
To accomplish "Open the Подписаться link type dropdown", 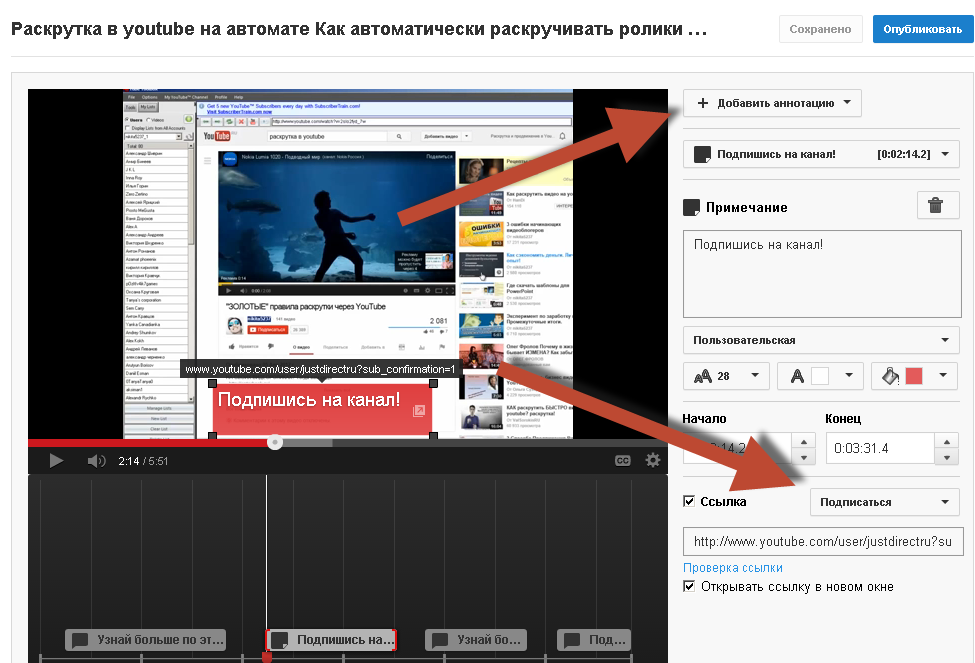I will [884, 502].
